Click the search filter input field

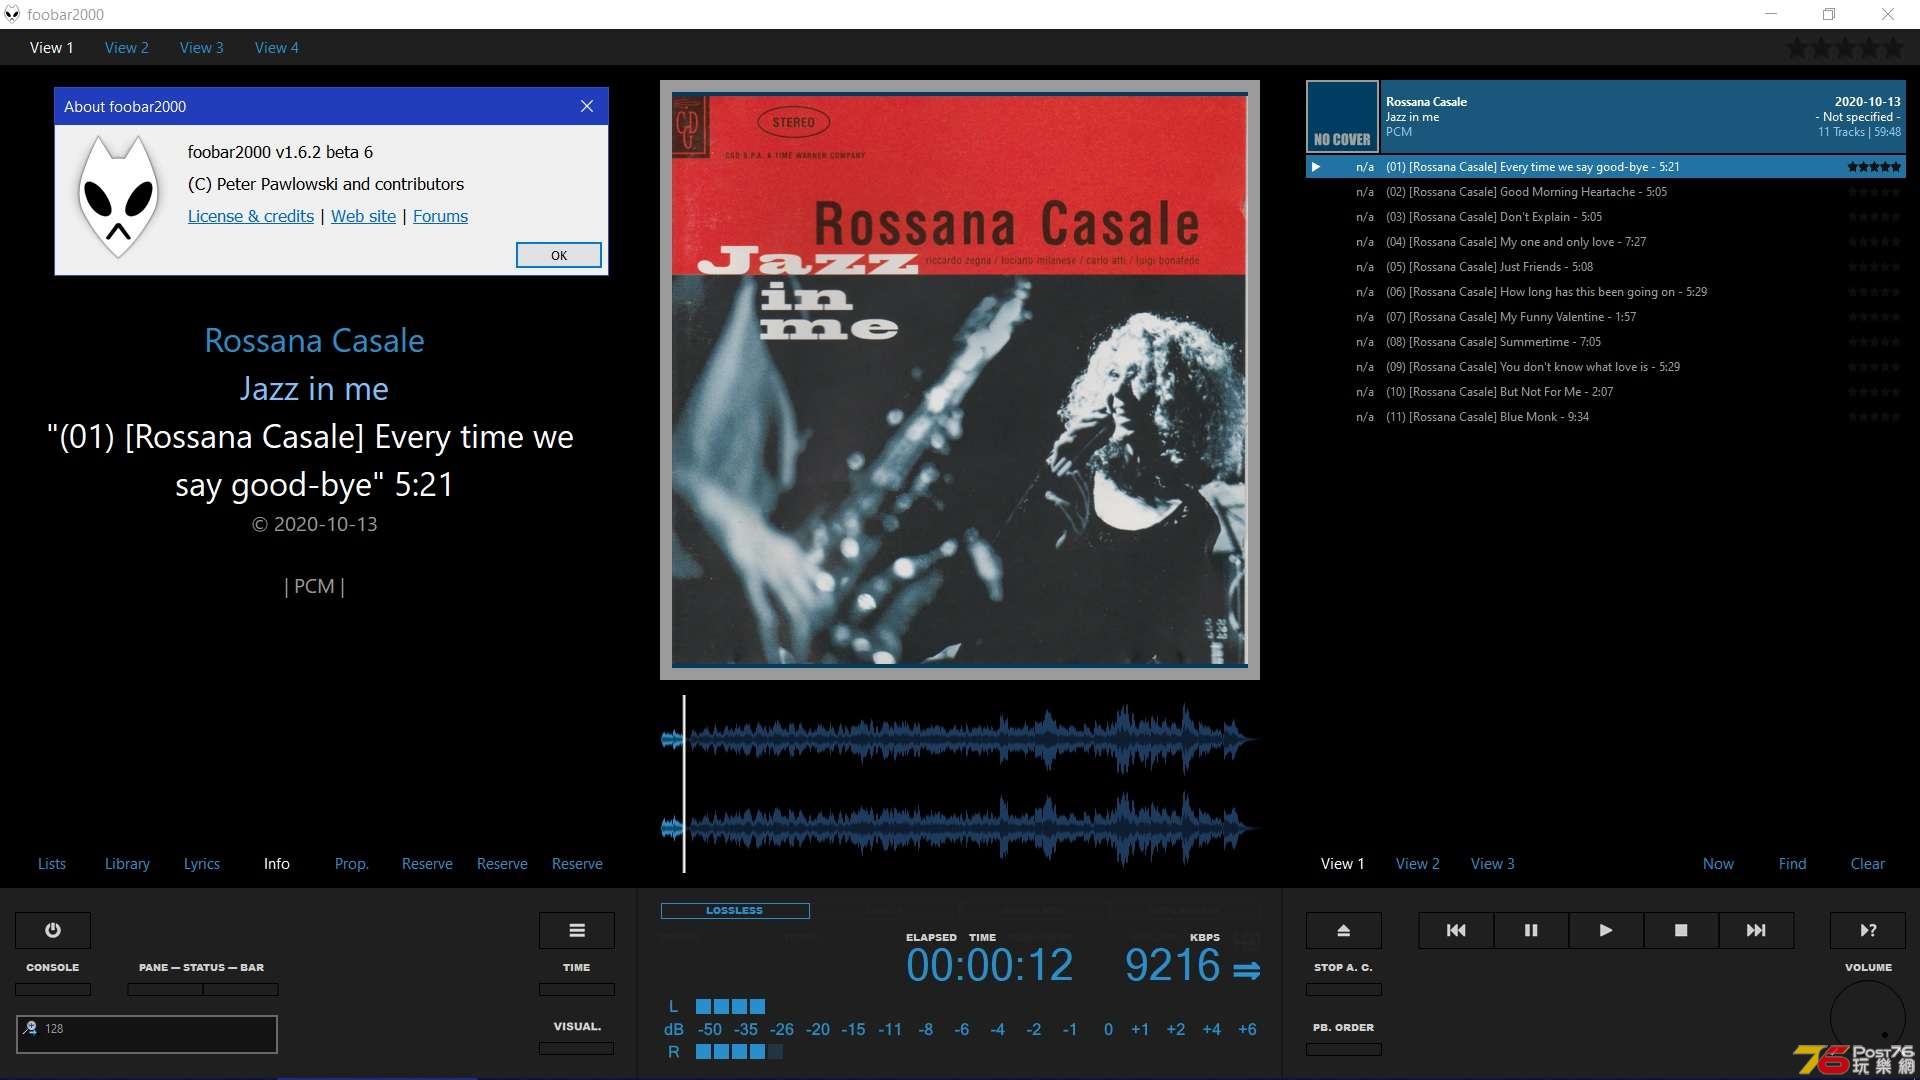(x=147, y=1034)
